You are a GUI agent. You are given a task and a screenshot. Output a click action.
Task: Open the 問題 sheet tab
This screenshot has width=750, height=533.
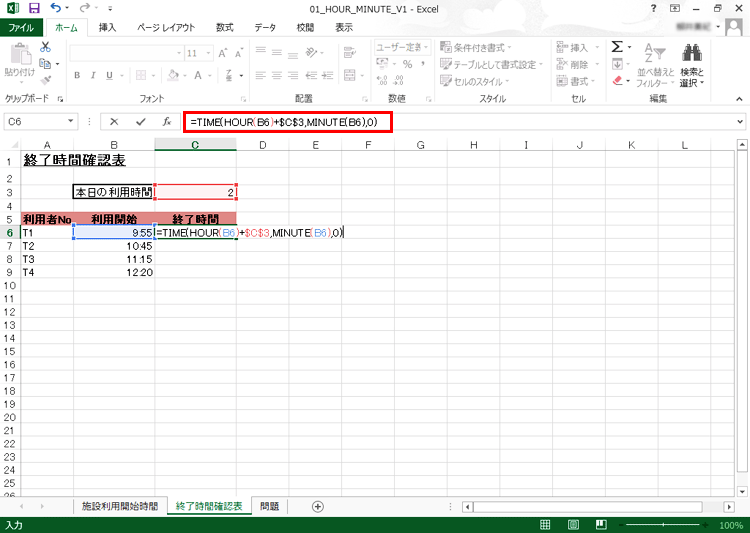pos(269,506)
